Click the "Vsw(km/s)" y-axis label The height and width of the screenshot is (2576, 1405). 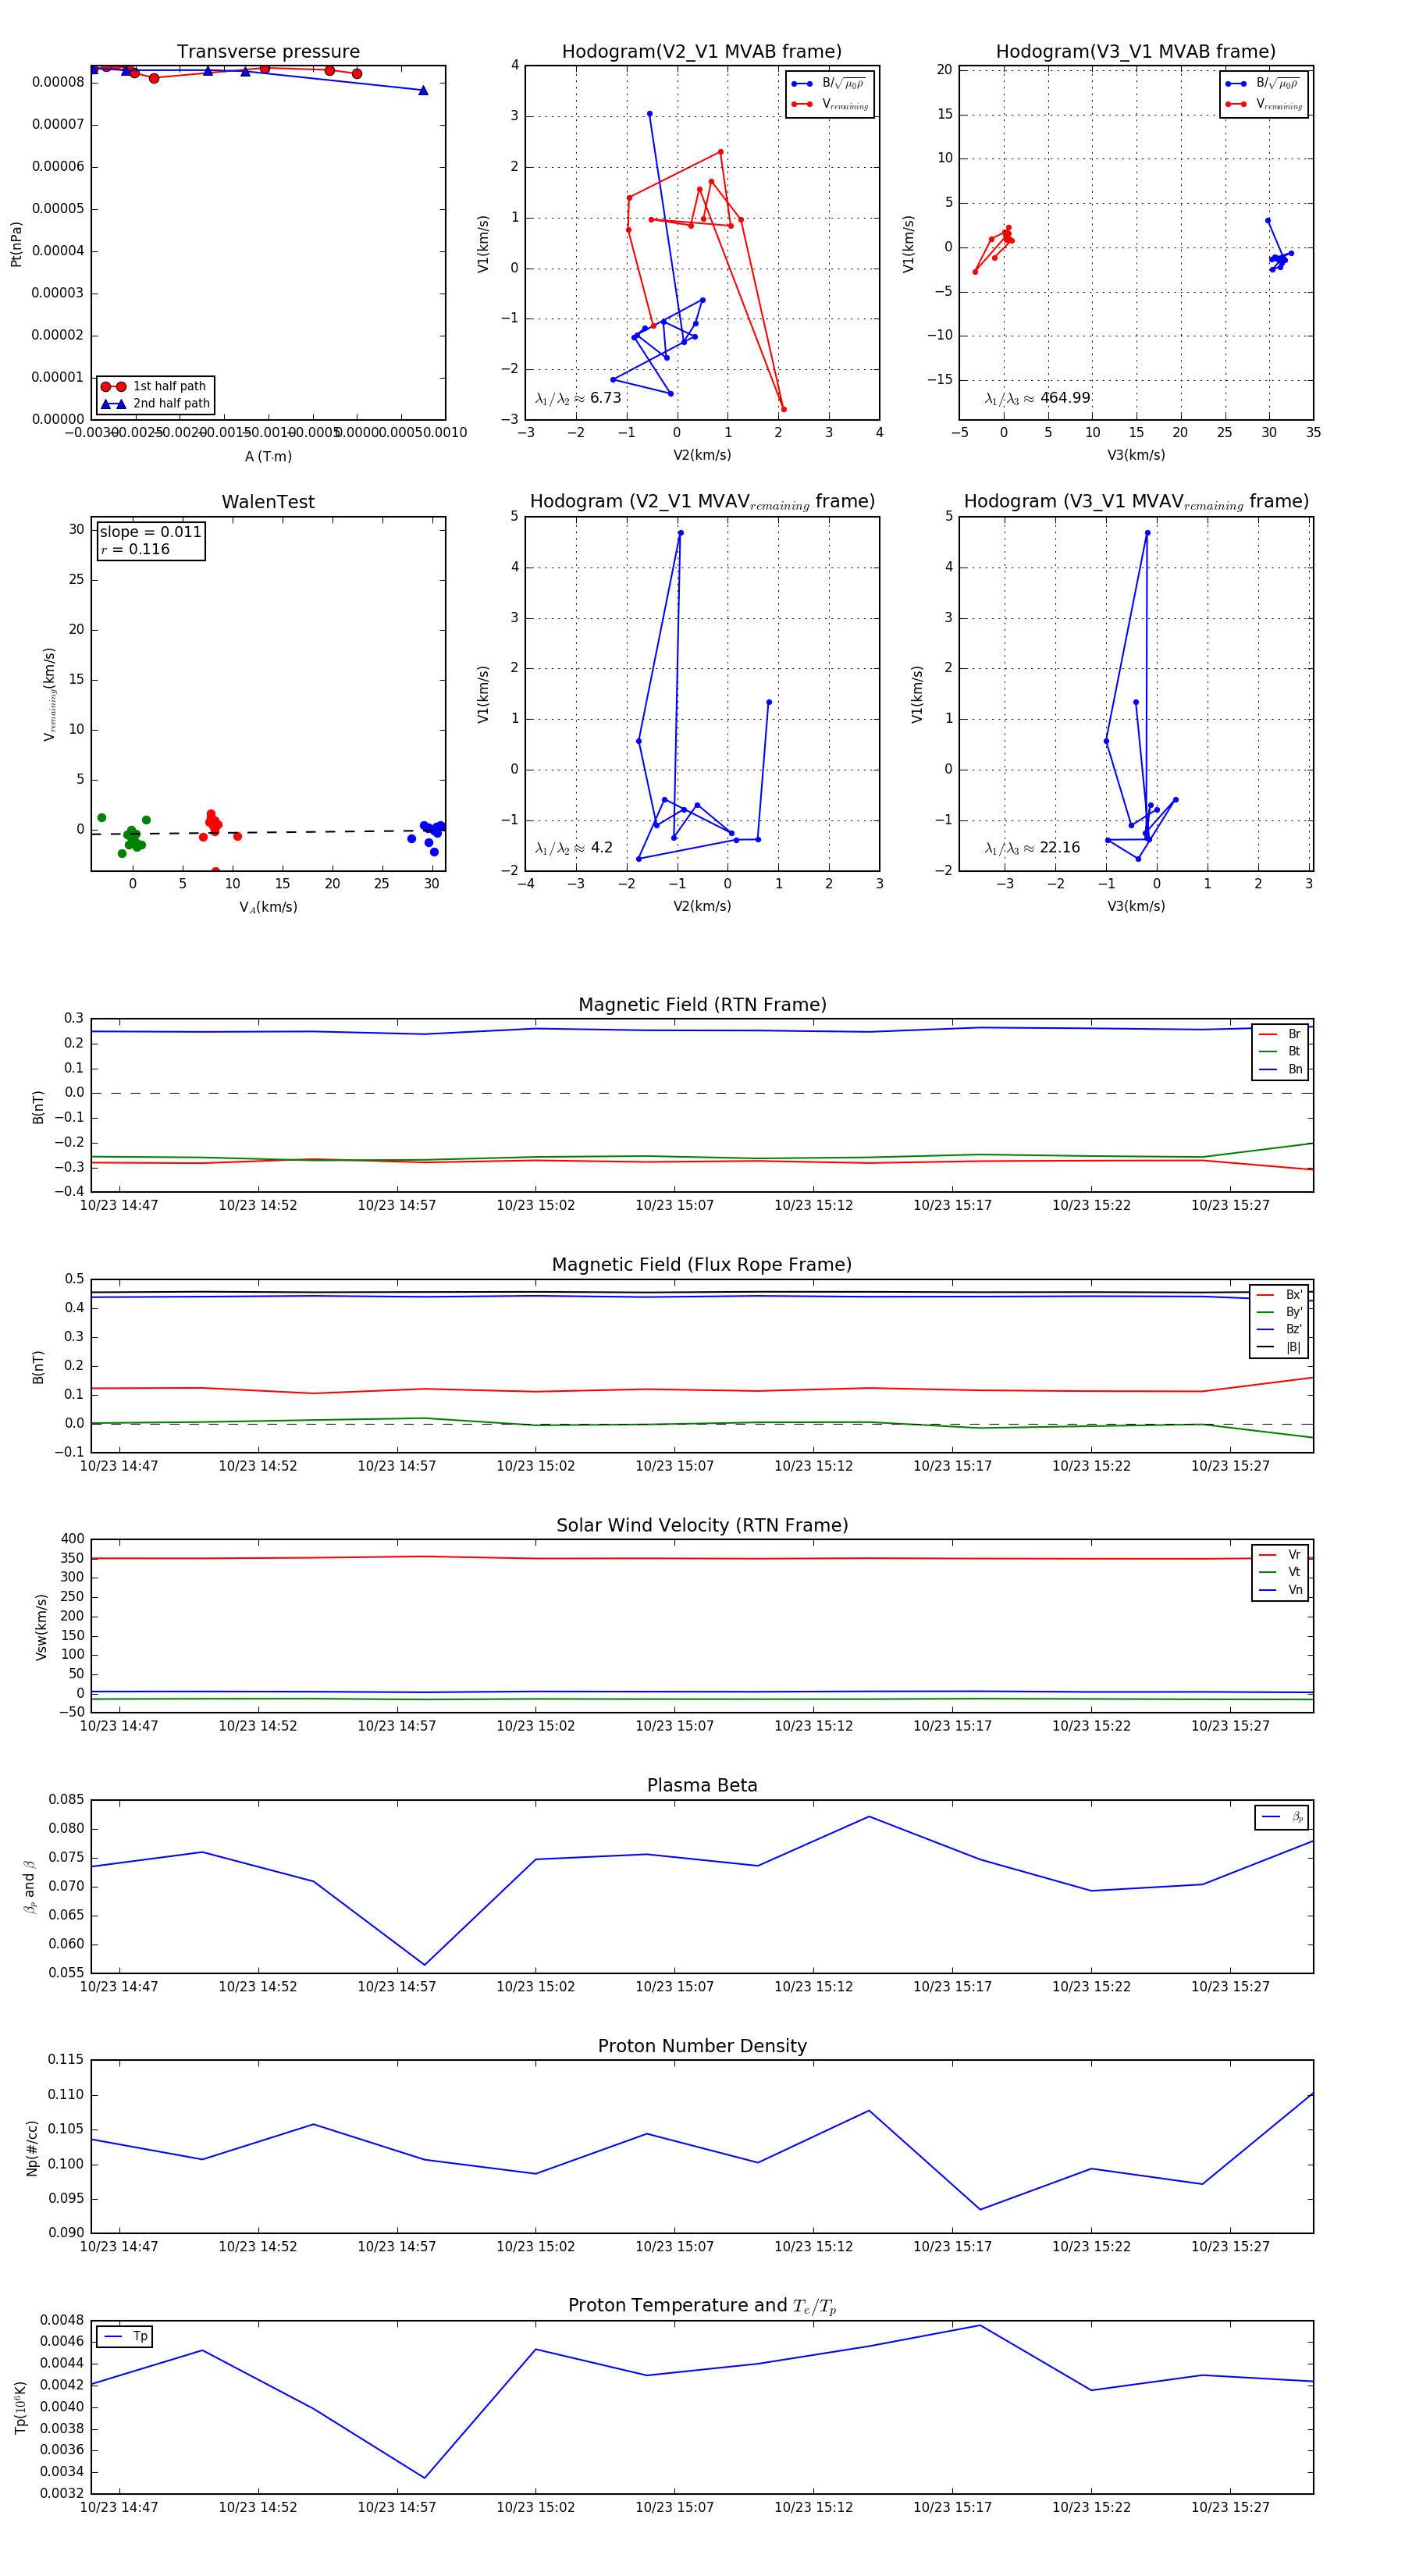41,1627
